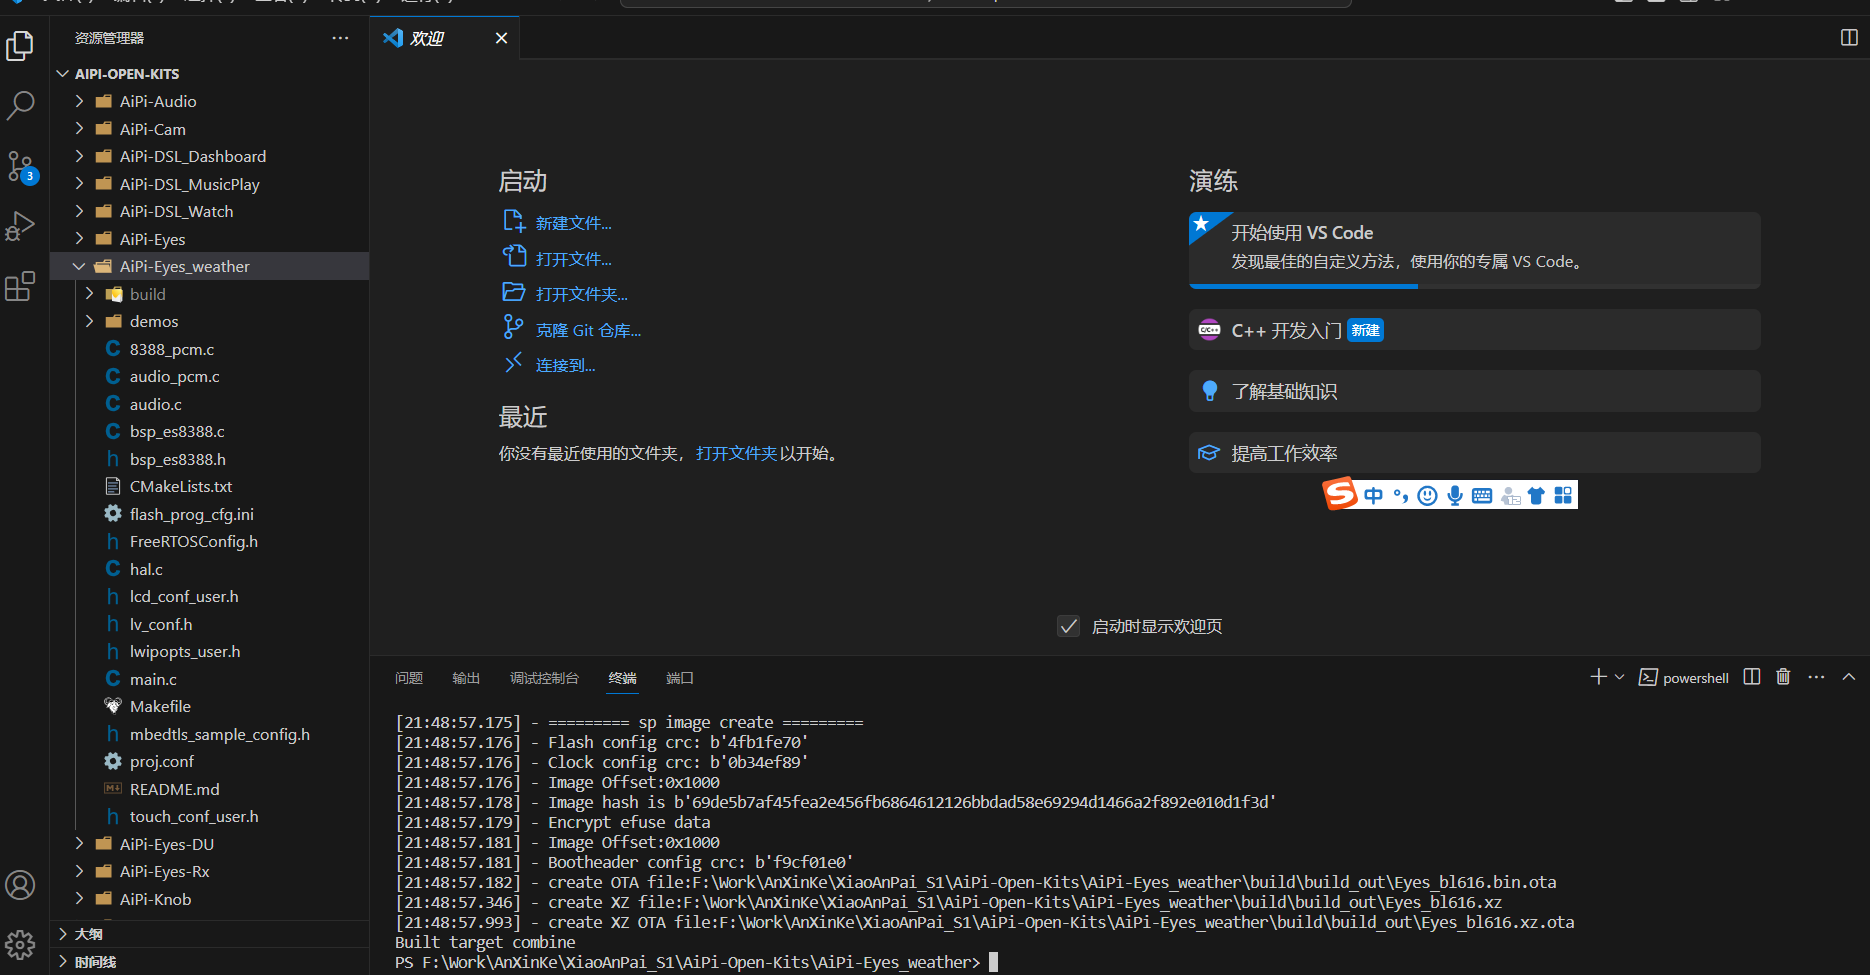Expand the 大纲 outline section
Viewport: 1870px width, 975px height.
click(x=210, y=934)
